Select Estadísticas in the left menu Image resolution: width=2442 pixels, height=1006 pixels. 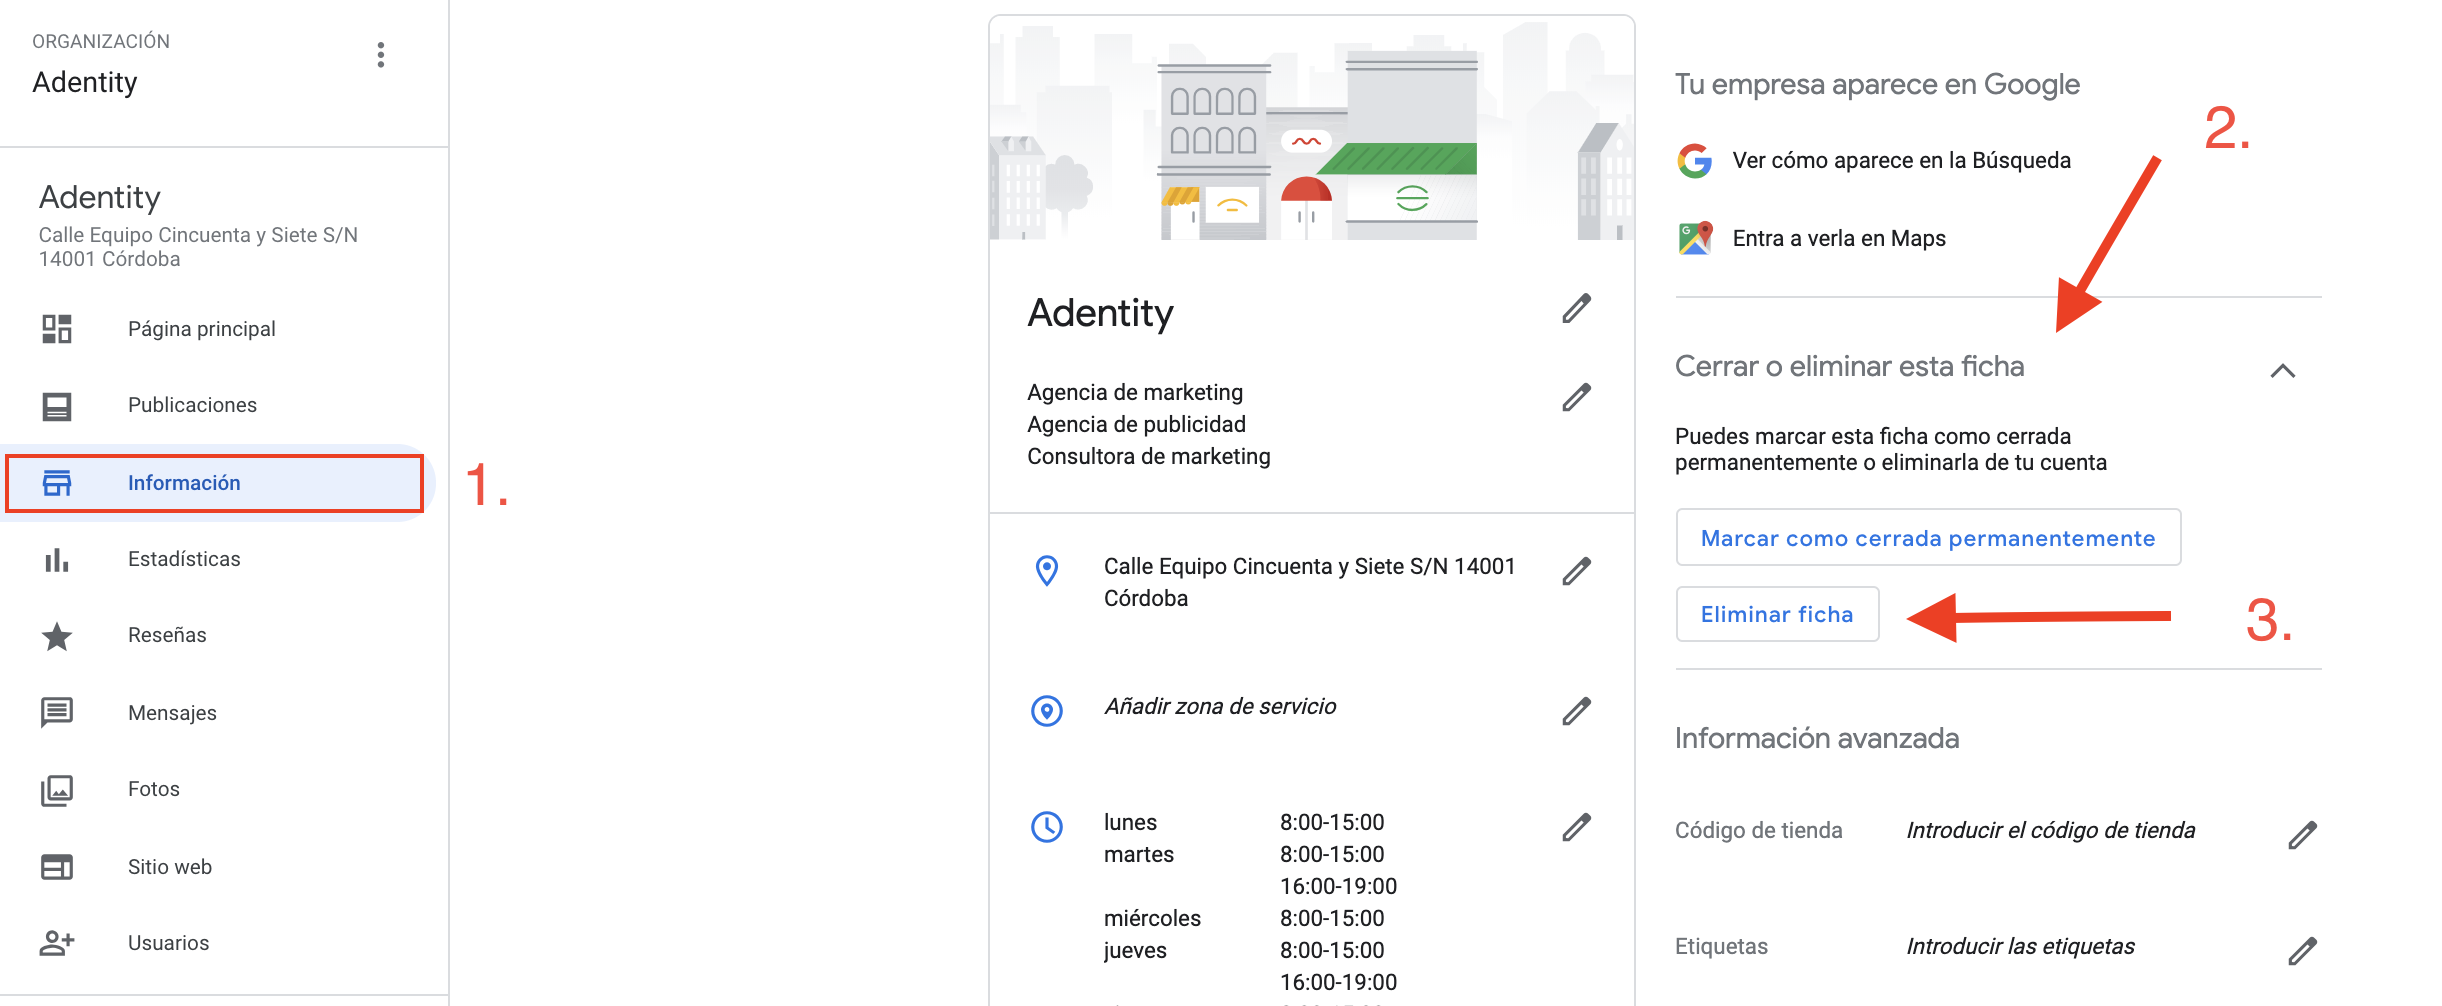tap(184, 559)
